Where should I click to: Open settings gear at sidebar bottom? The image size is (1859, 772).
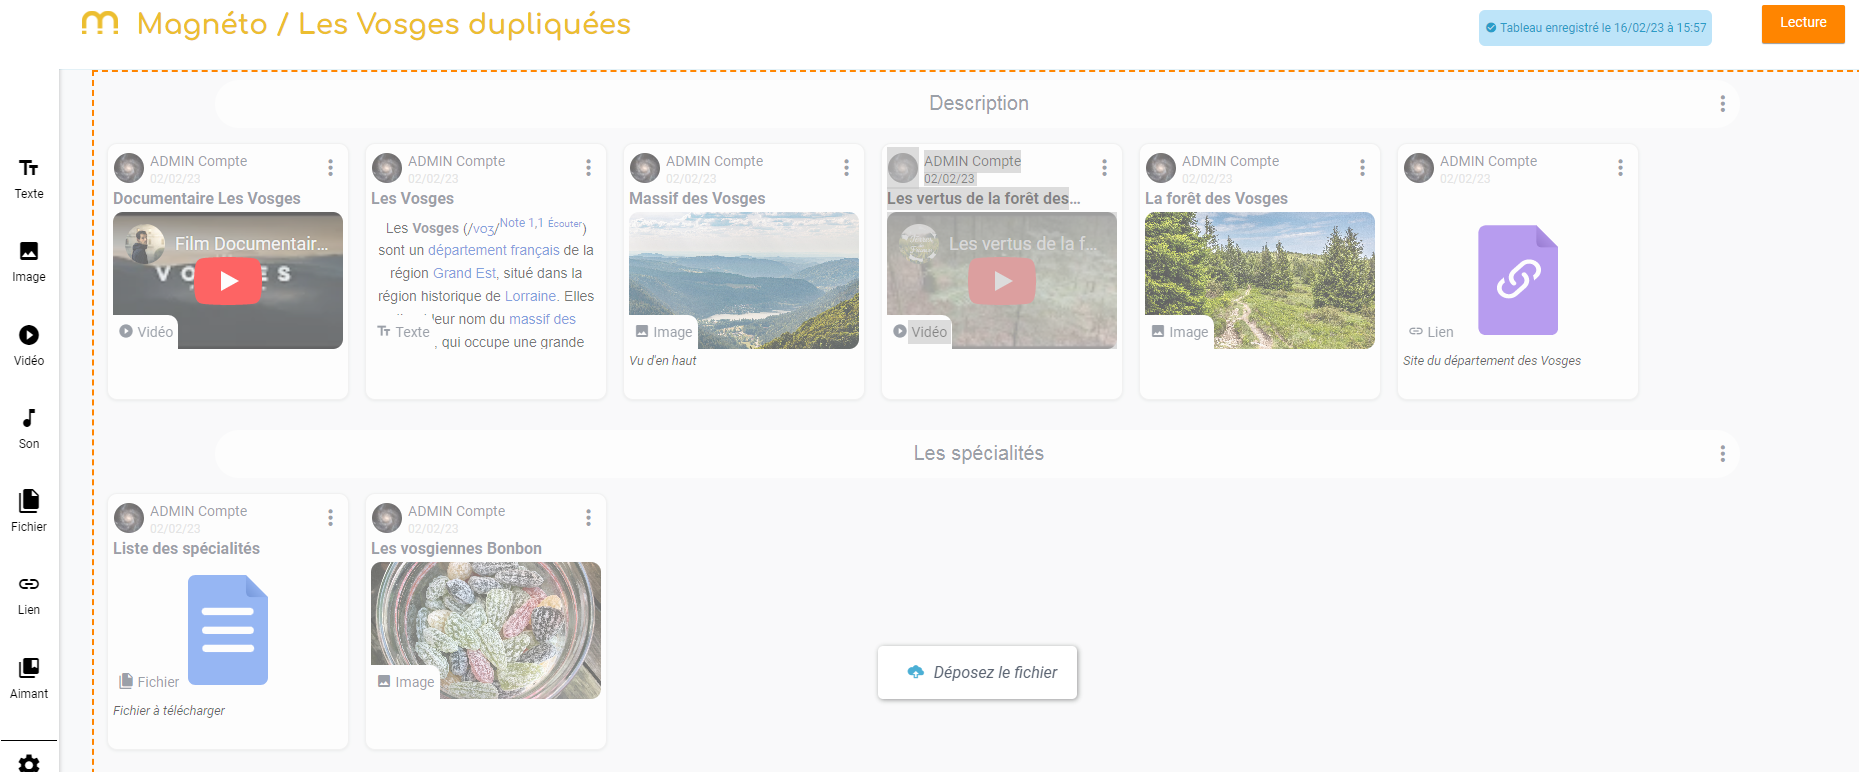[x=29, y=763]
